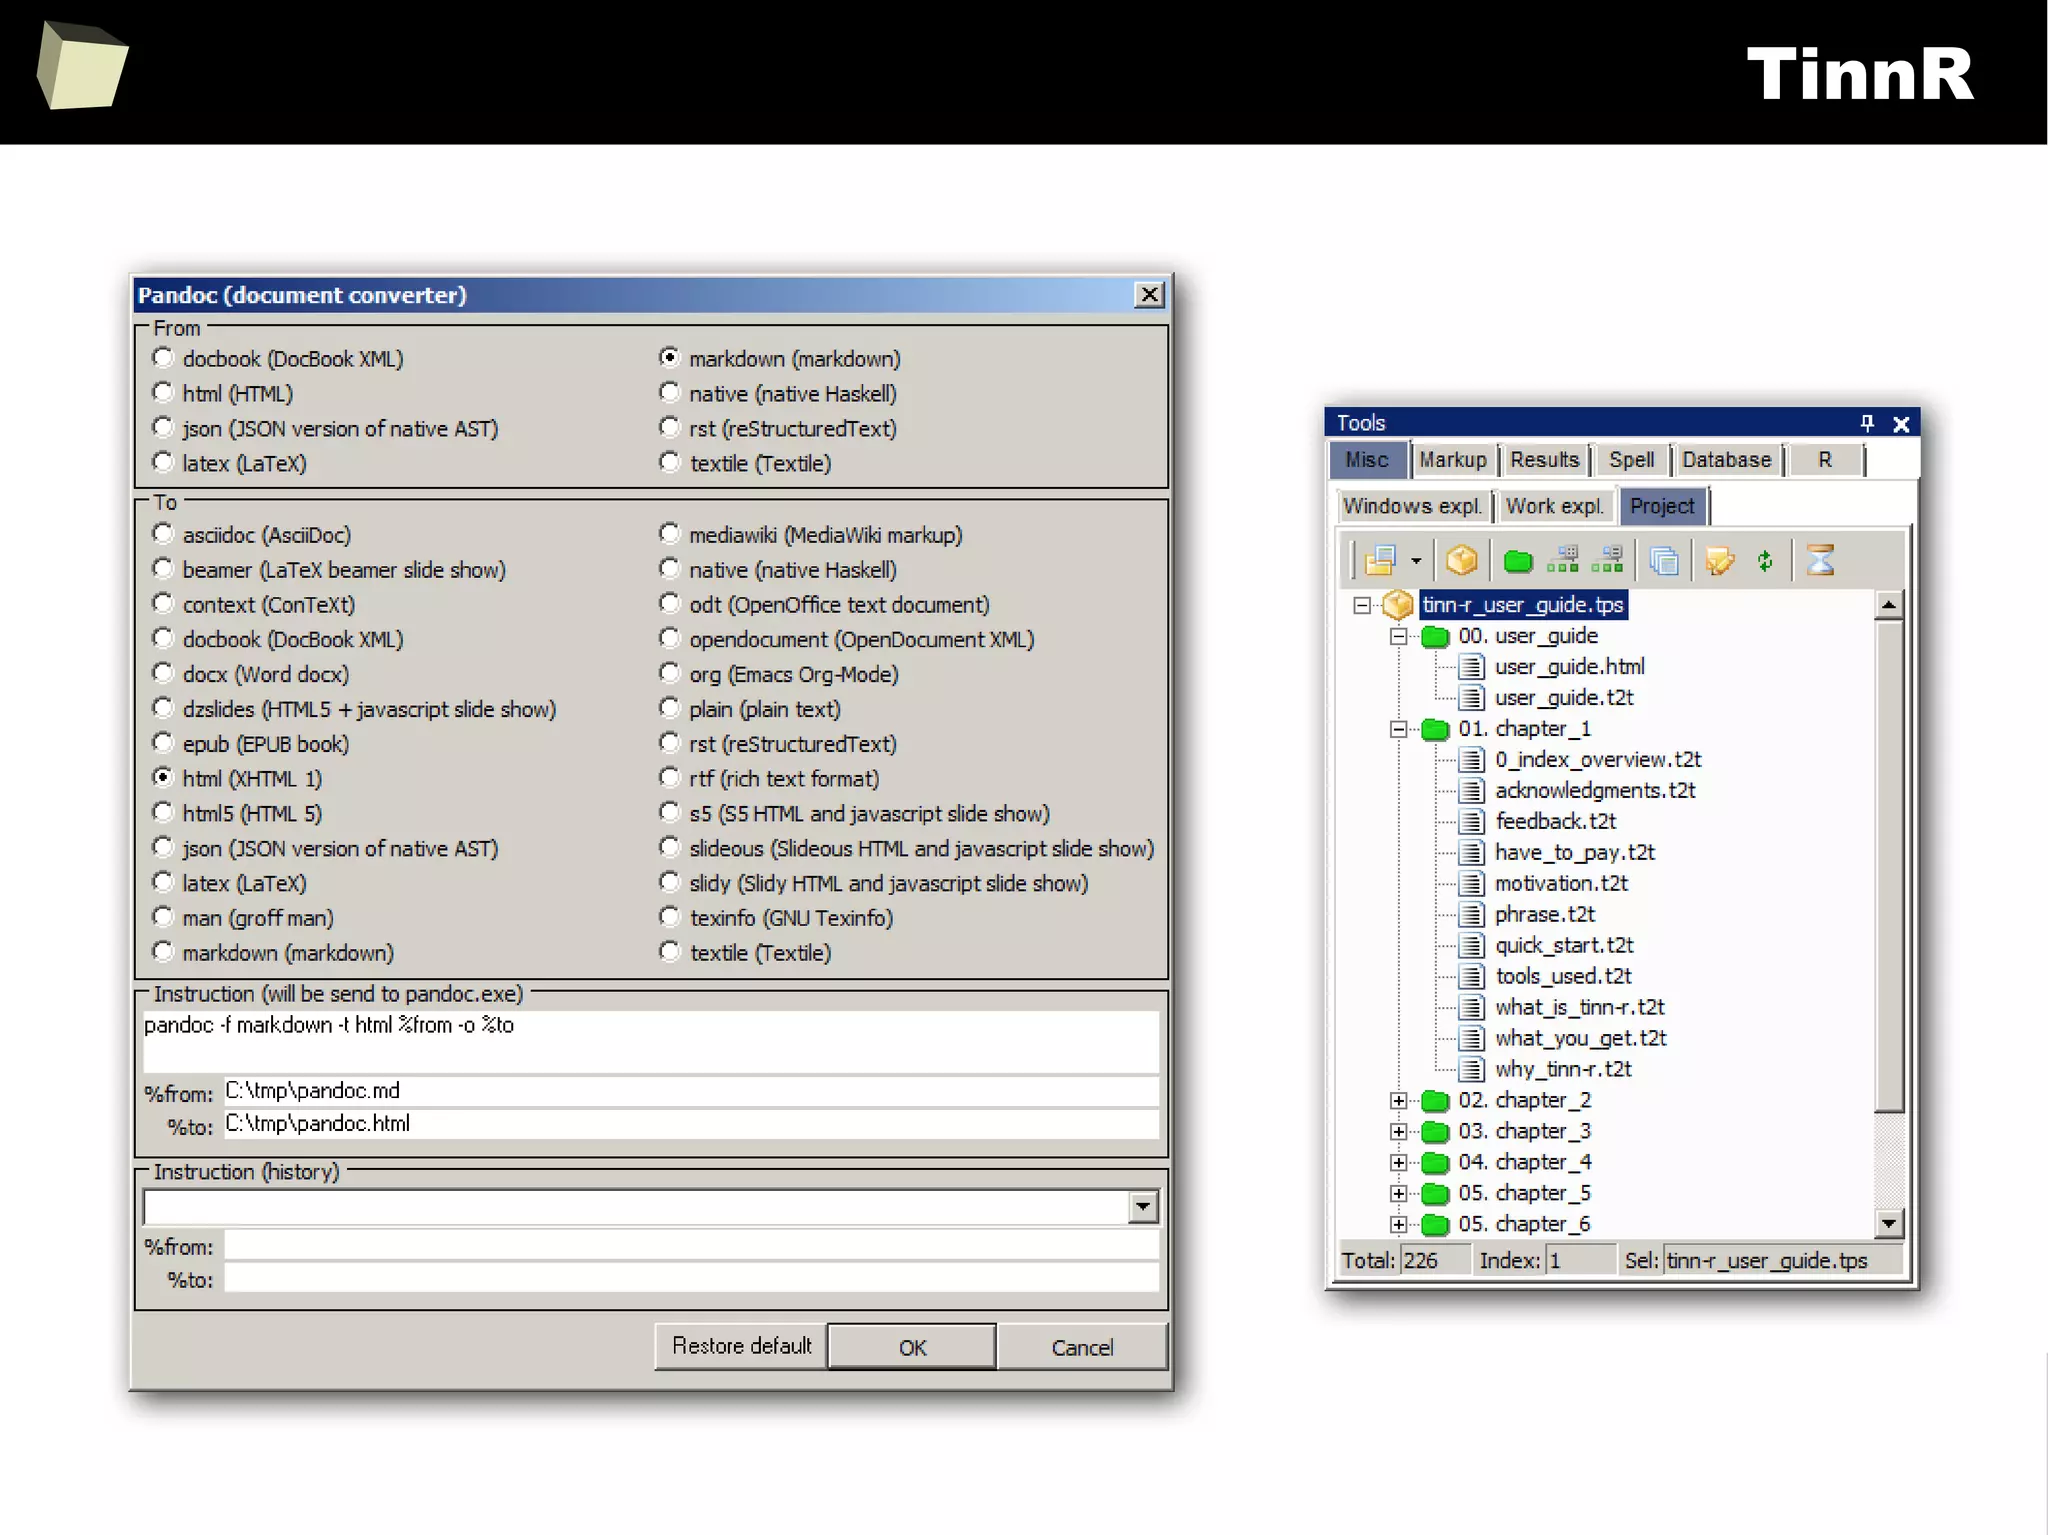Expand the 02. chapter_2 folder
This screenshot has width=2048, height=1535.
click(x=1399, y=1100)
